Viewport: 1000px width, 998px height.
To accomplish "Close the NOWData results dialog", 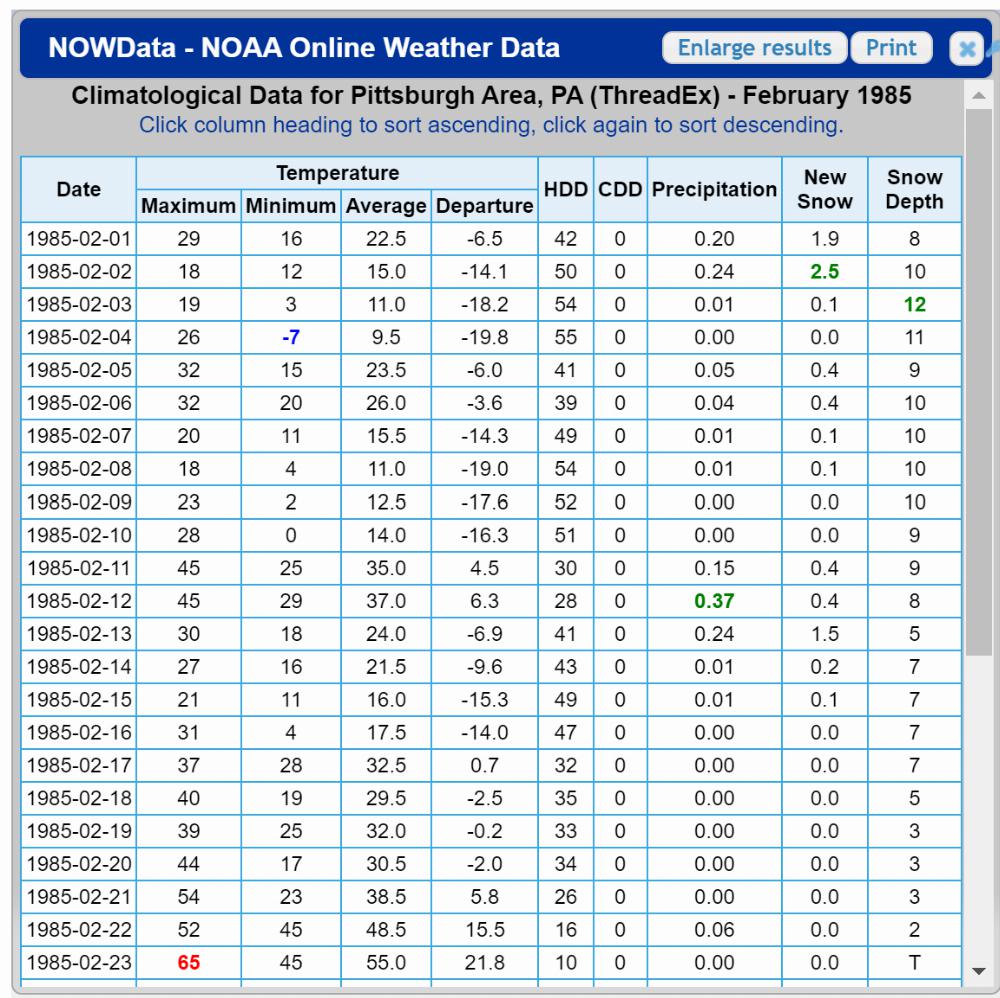I will coord(966,48).
